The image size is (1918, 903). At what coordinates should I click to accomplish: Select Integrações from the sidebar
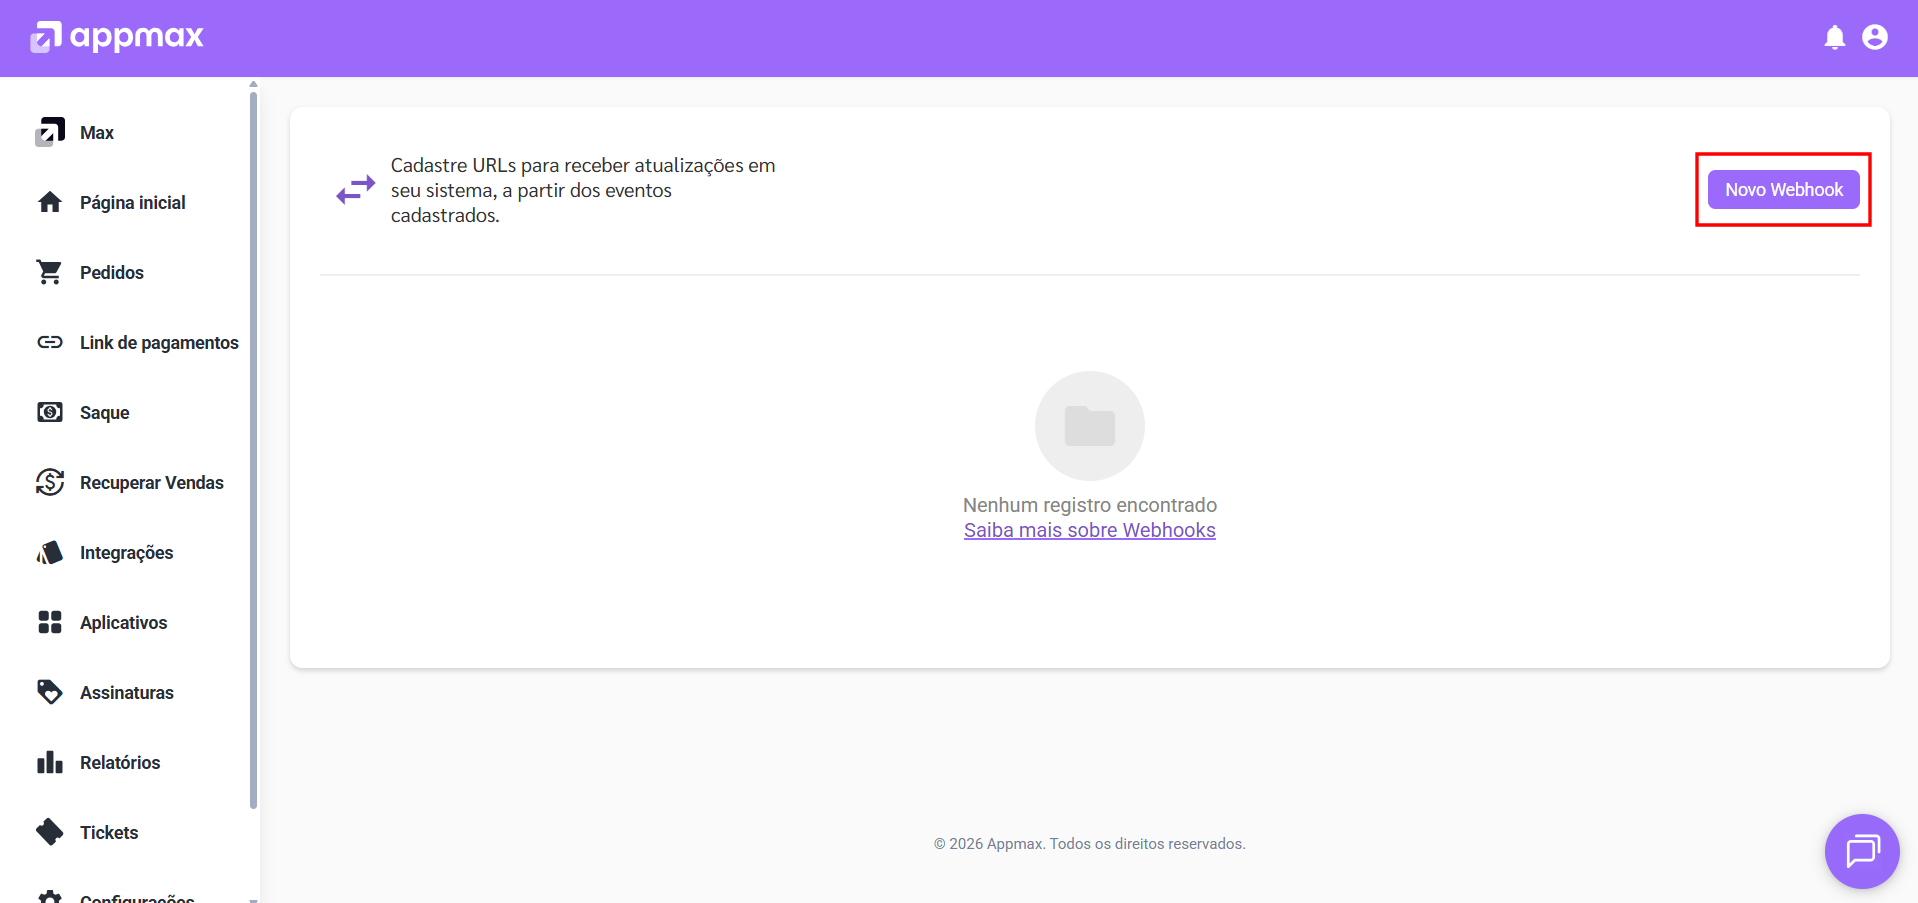click(x=126, y=553)
